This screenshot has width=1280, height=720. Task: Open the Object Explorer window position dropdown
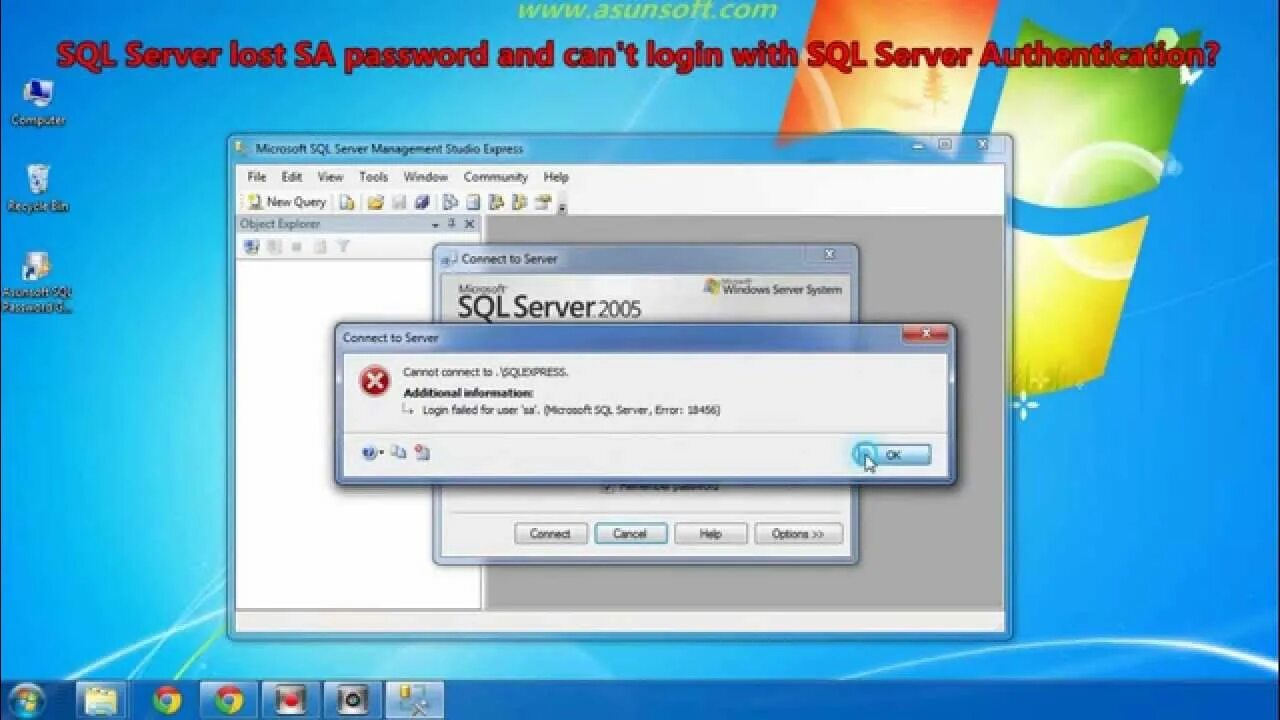(x=435, y=224)
